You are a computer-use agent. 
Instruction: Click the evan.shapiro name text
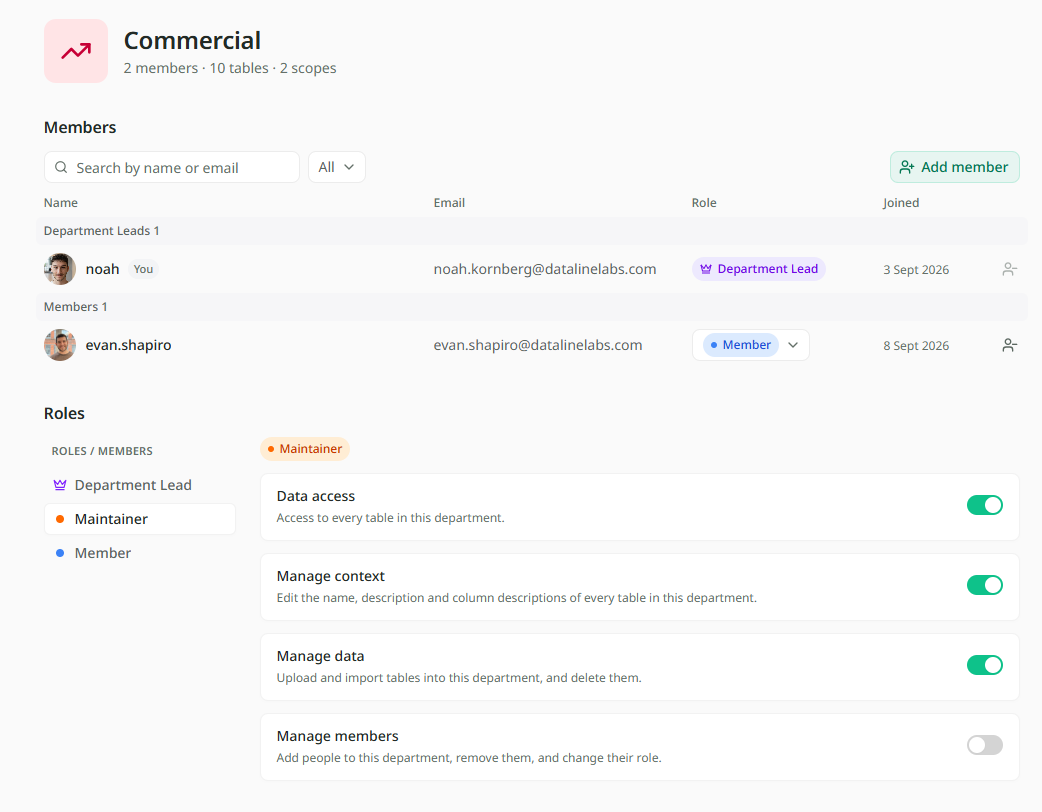point(128,345)
